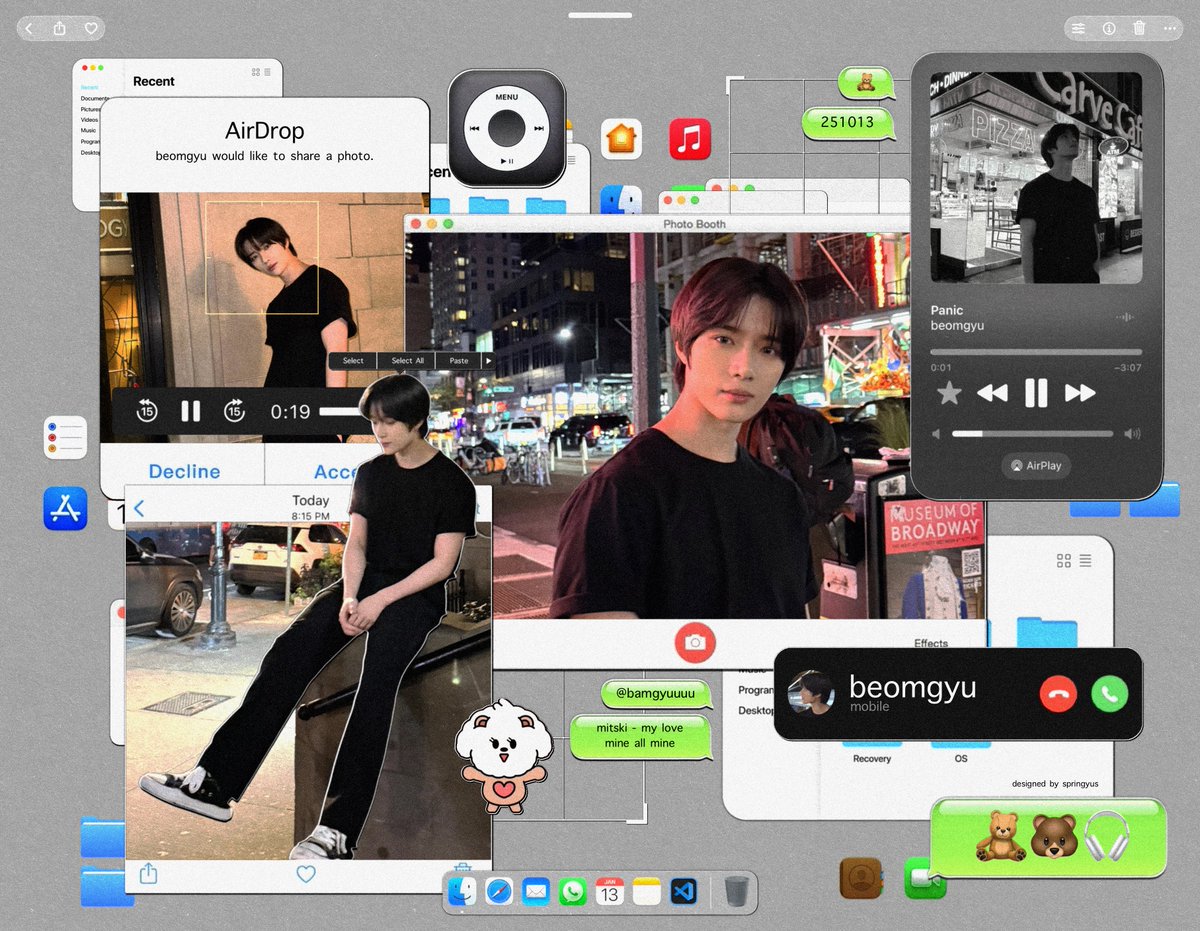
Task: Click the iPod wheel center select button
Action: pyautogui.click(x=507, y=128)
